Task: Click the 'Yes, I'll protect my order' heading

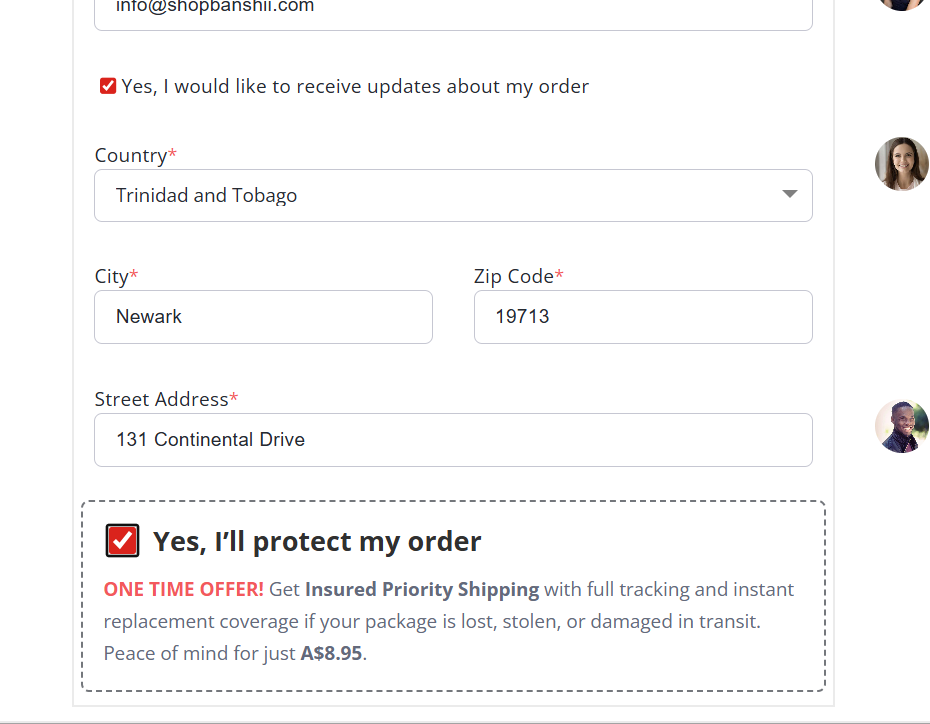Action: pos(317,542)
